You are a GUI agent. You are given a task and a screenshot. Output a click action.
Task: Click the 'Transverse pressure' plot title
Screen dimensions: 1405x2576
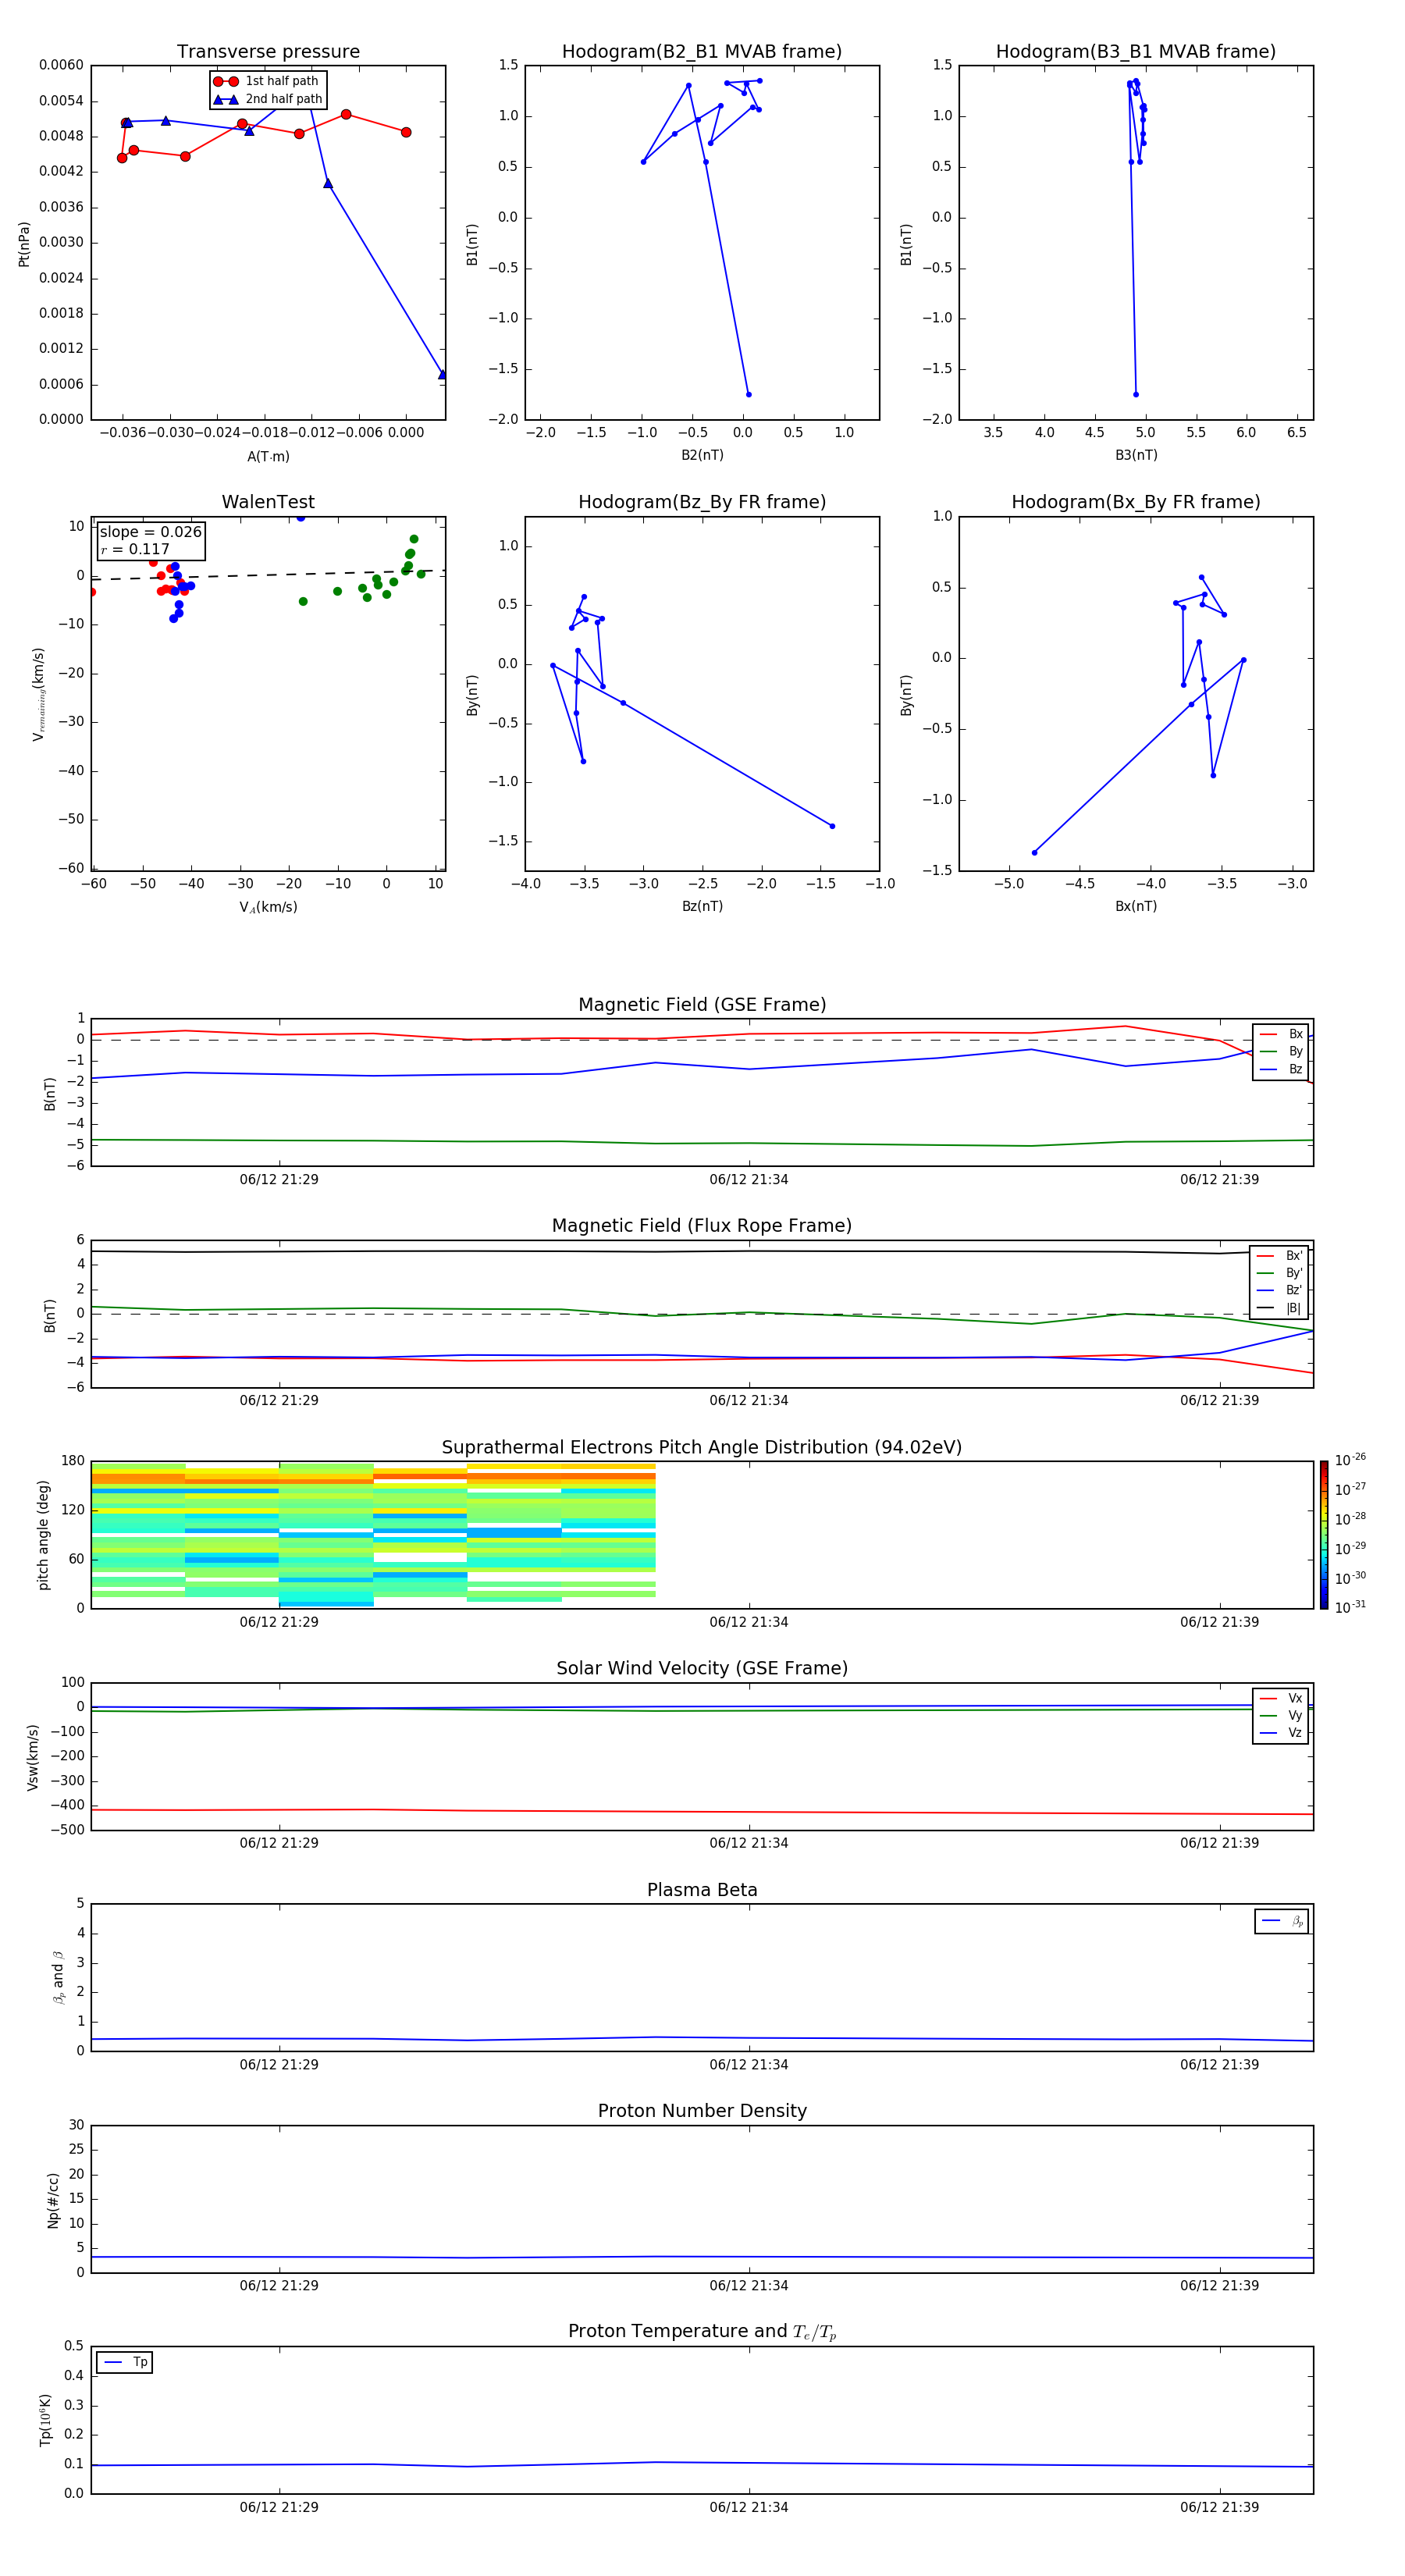tap(268, 52)
